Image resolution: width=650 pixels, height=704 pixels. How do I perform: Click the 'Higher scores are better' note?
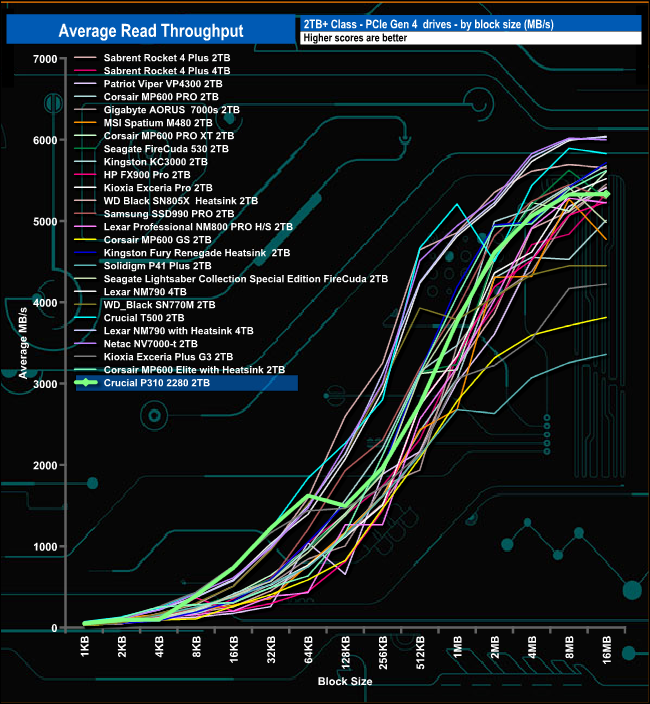pos(355,38)
